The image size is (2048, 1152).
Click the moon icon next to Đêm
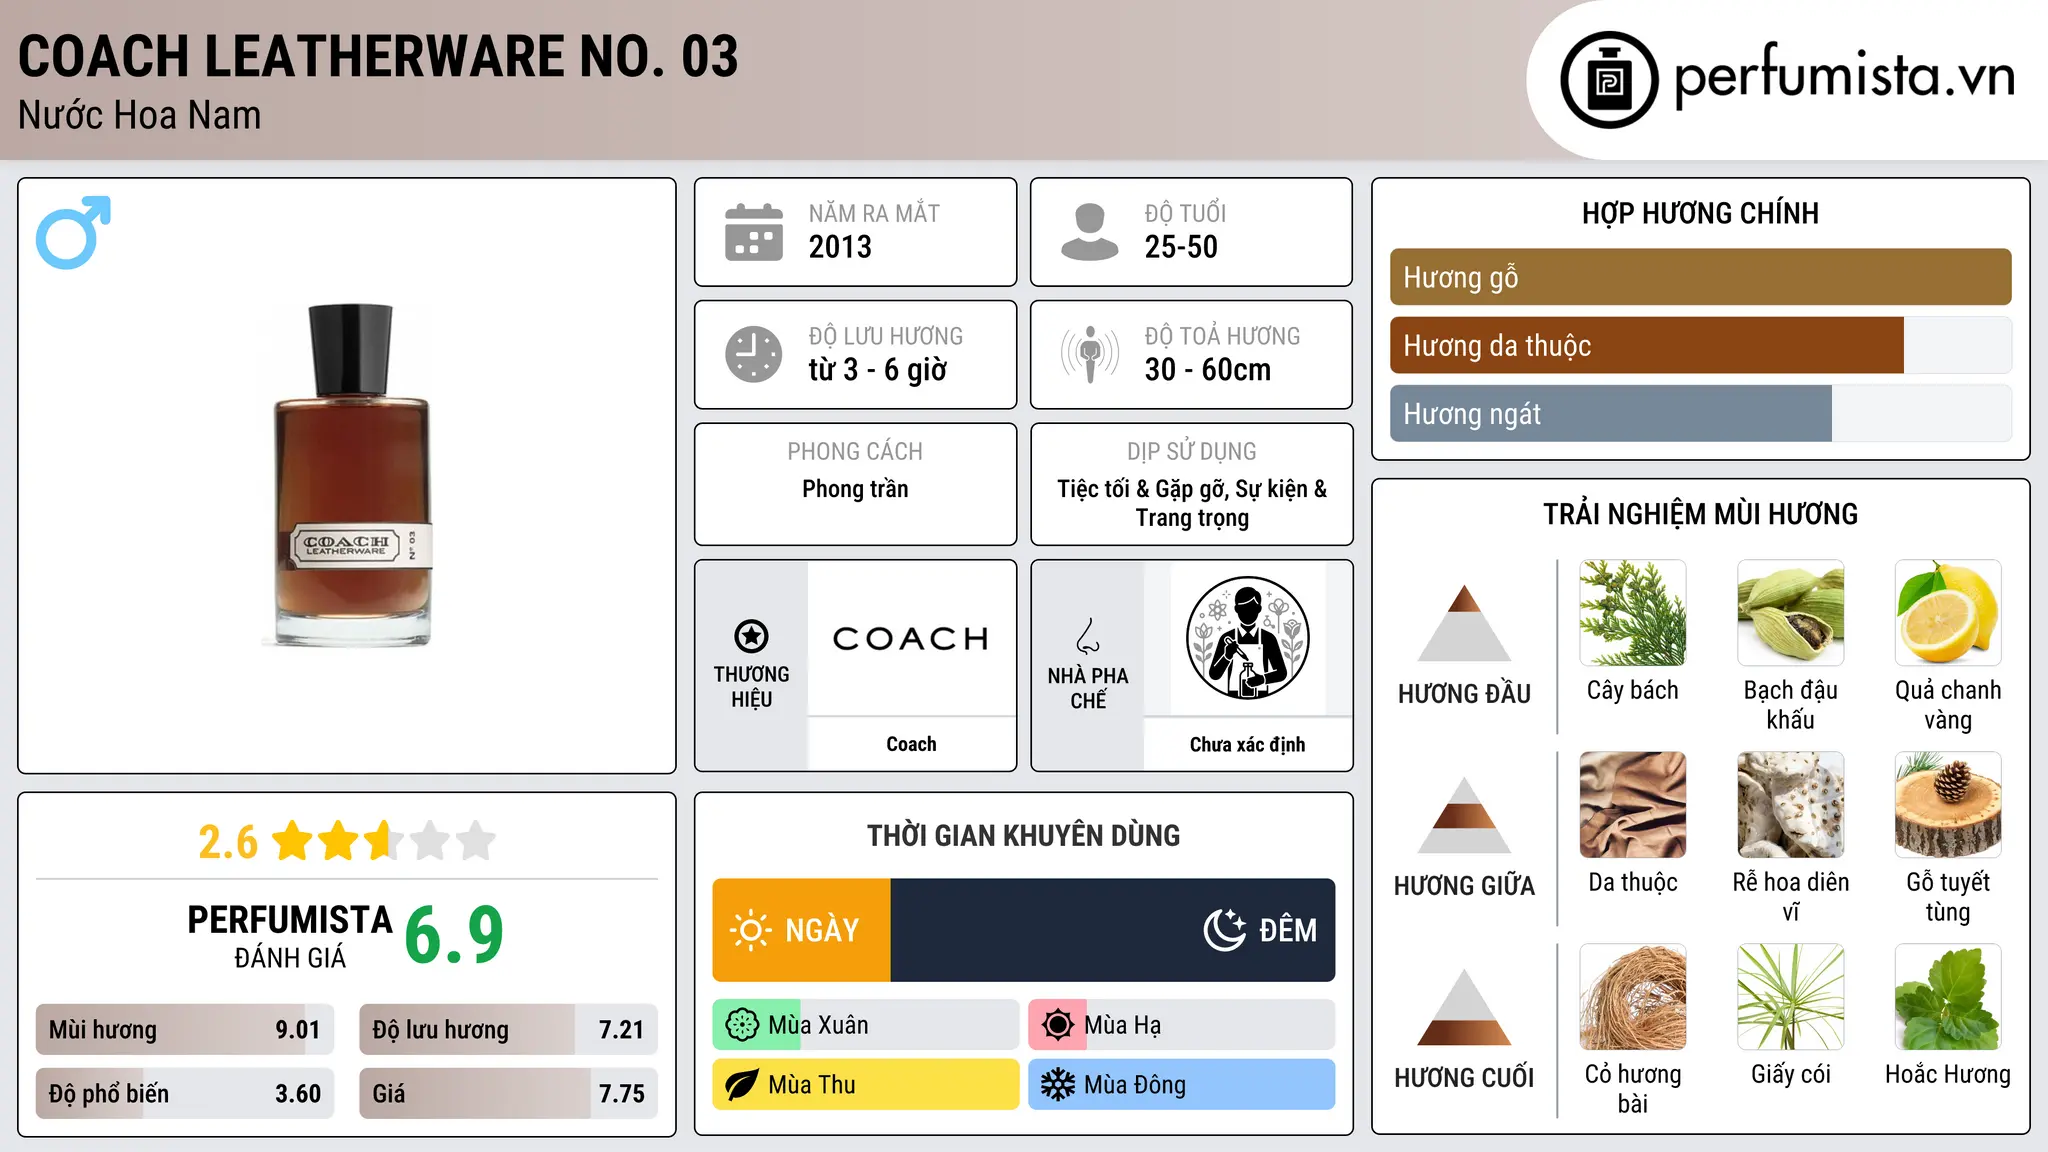pos(1225,930)
